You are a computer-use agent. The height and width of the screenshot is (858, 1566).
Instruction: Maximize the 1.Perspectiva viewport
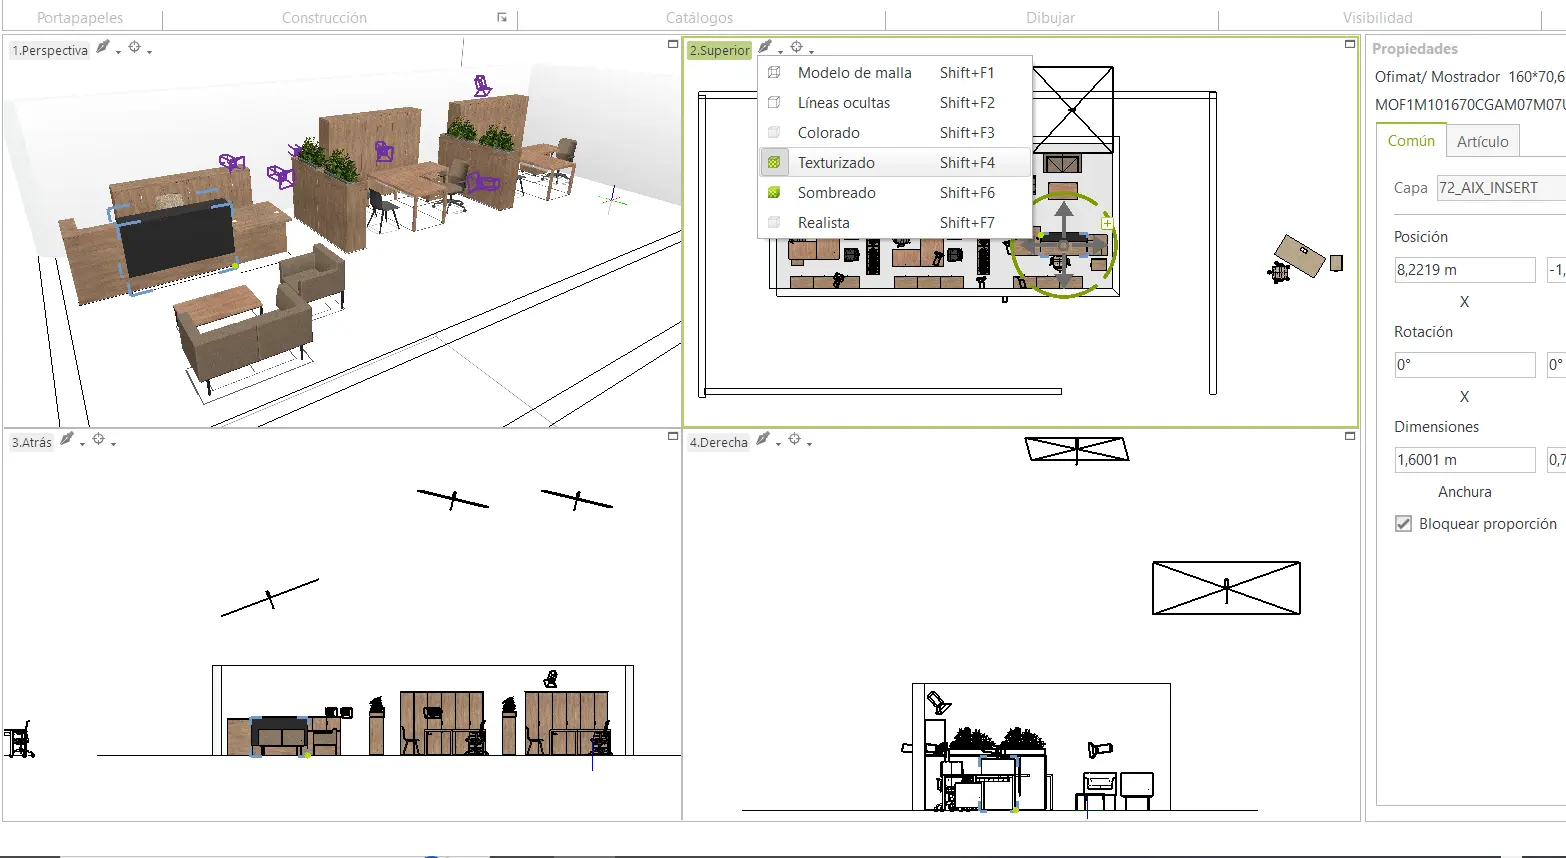click(673, 44)
